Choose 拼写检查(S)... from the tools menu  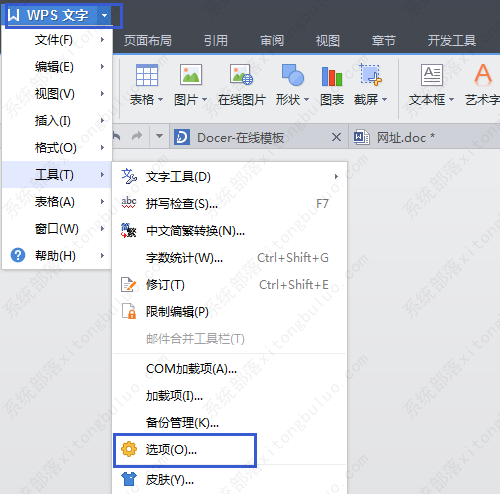pyautogui.click(x=230, y=204)
